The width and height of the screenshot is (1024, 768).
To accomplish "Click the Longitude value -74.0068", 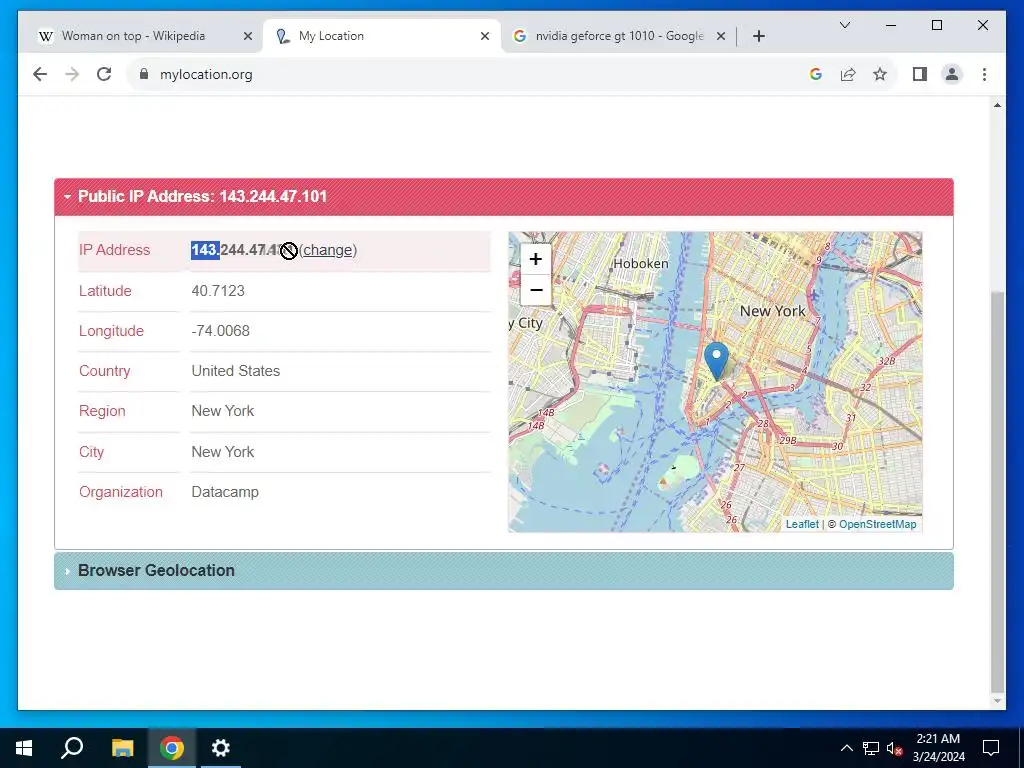I will click(x=221, y=331).
